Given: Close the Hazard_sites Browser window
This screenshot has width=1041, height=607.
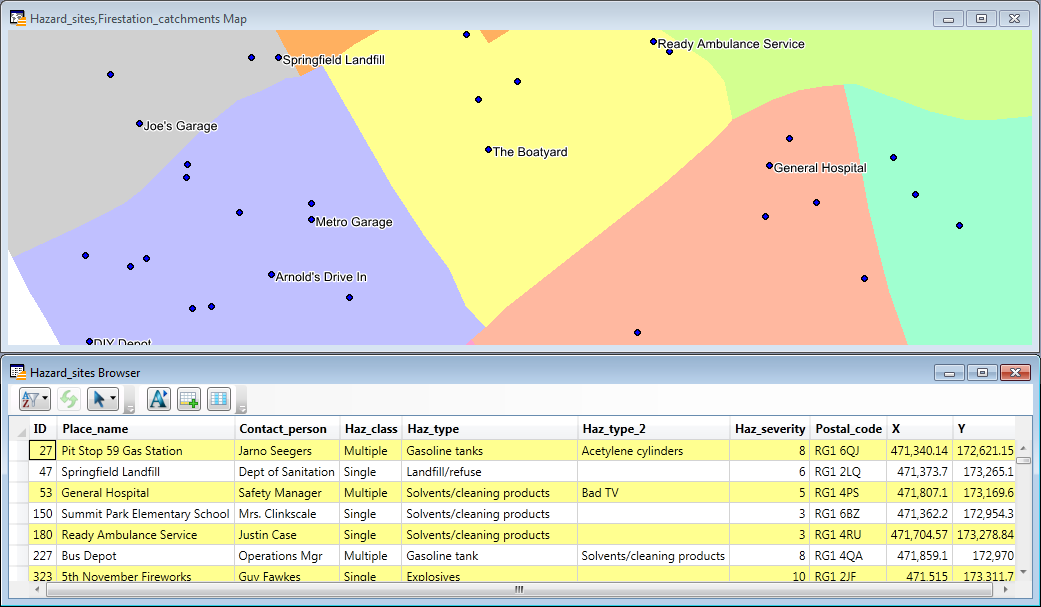Looking at the screenshot, I should (x=1015, y=373).
